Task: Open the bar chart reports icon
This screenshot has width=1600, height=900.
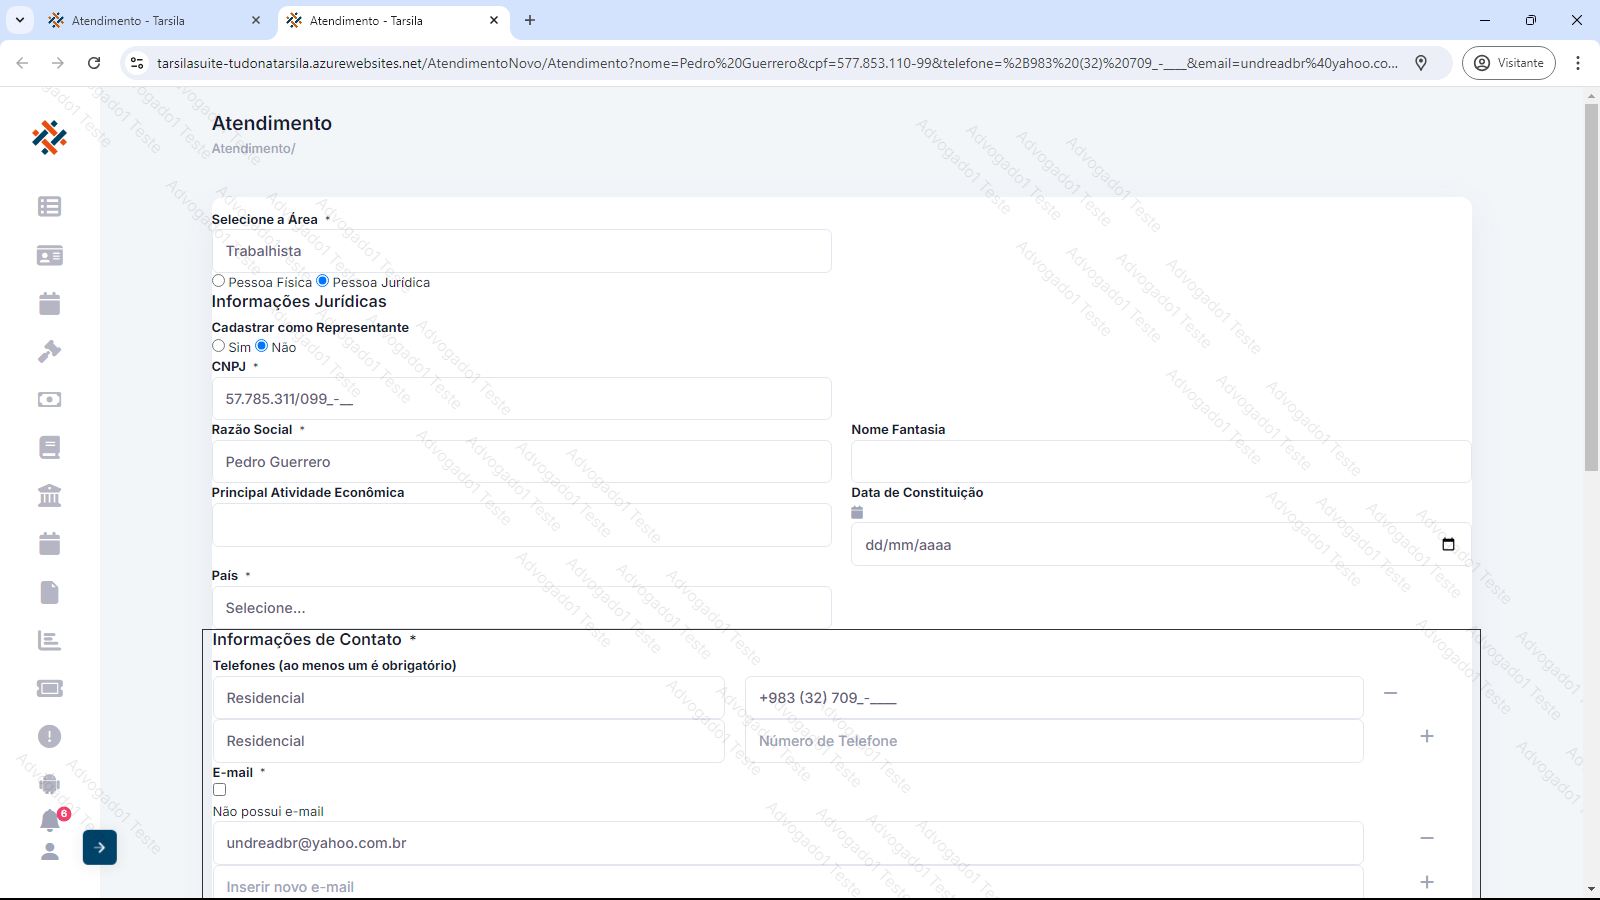Action: pyautogui.click(x=49, y=641)
